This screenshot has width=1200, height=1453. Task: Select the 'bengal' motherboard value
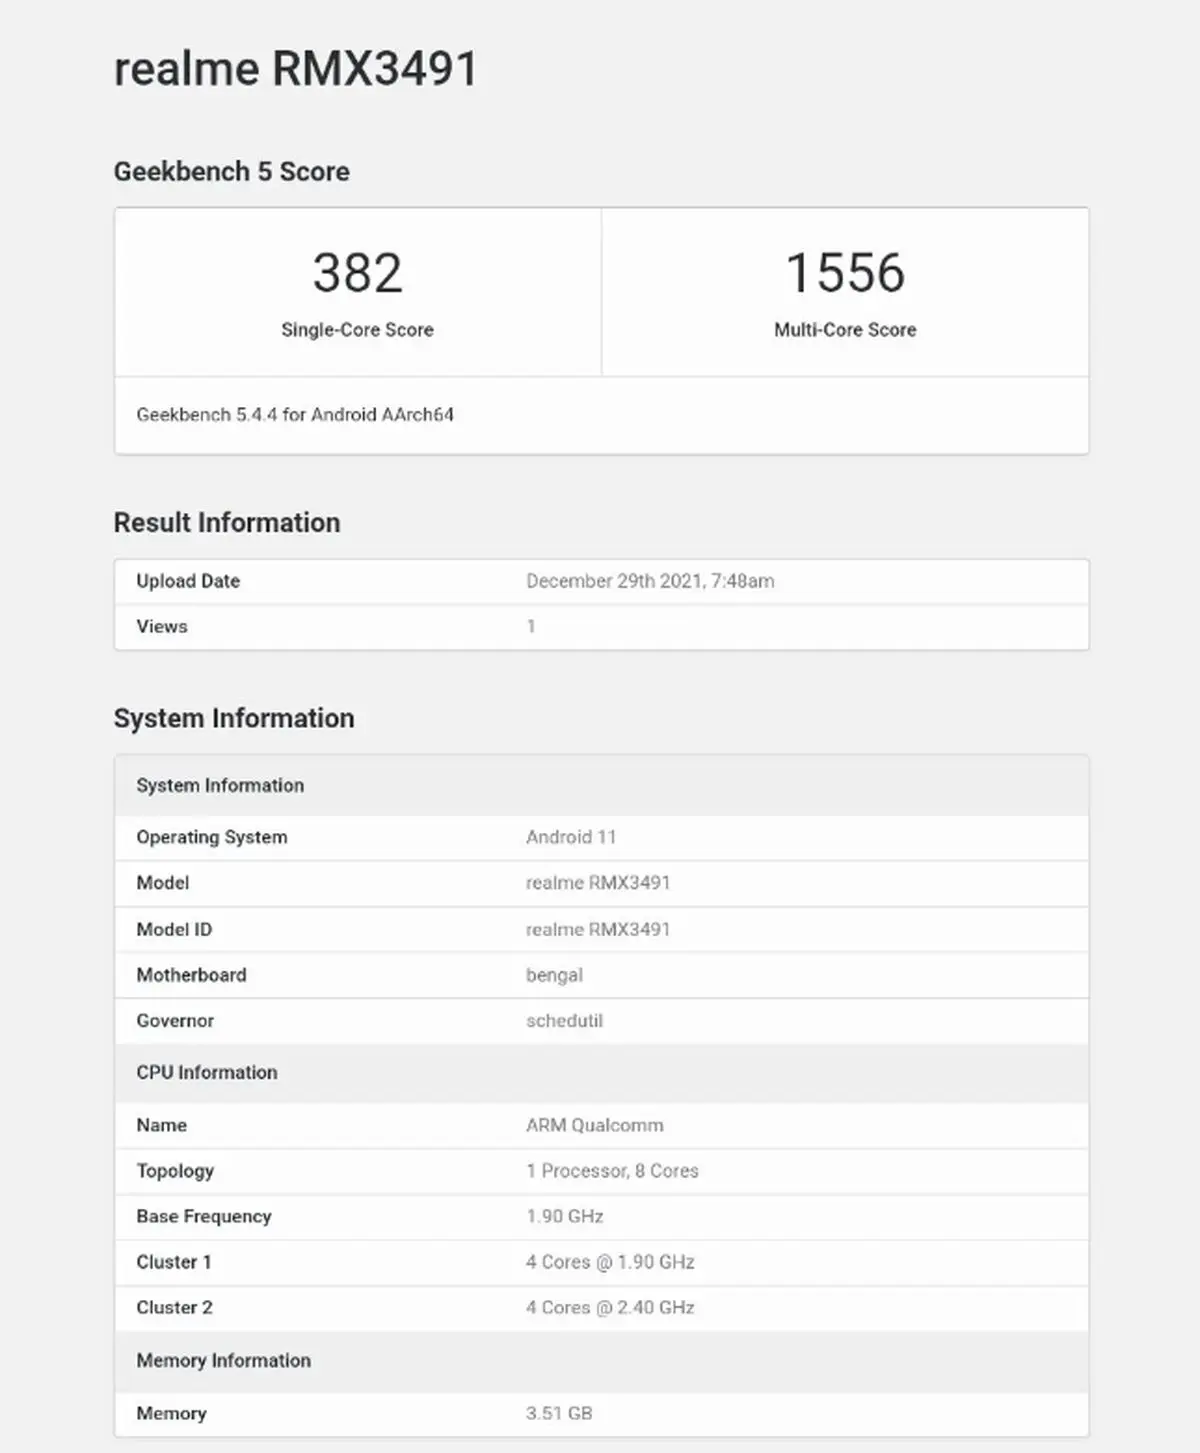coord(554,975)
